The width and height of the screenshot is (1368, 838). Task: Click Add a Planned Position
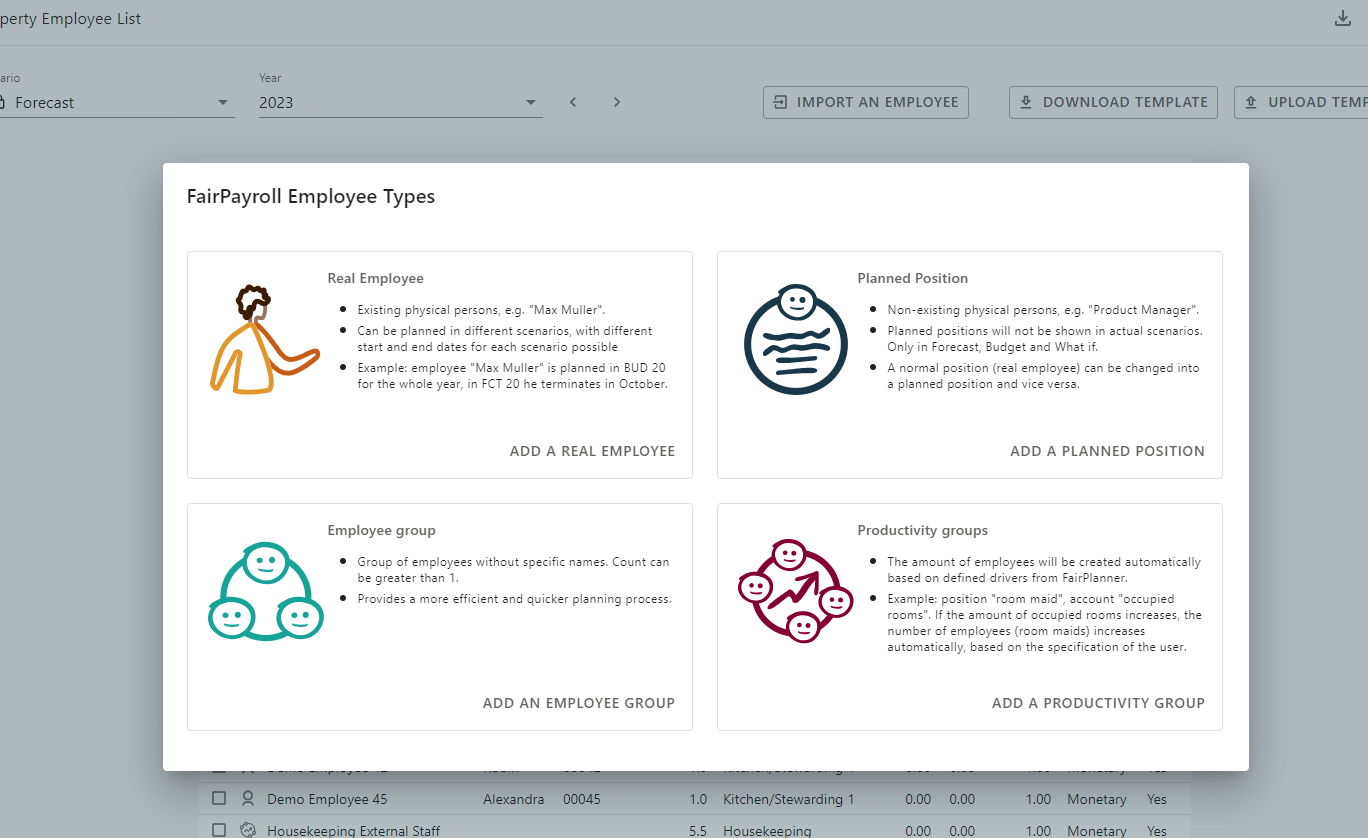click(1107, 451)
